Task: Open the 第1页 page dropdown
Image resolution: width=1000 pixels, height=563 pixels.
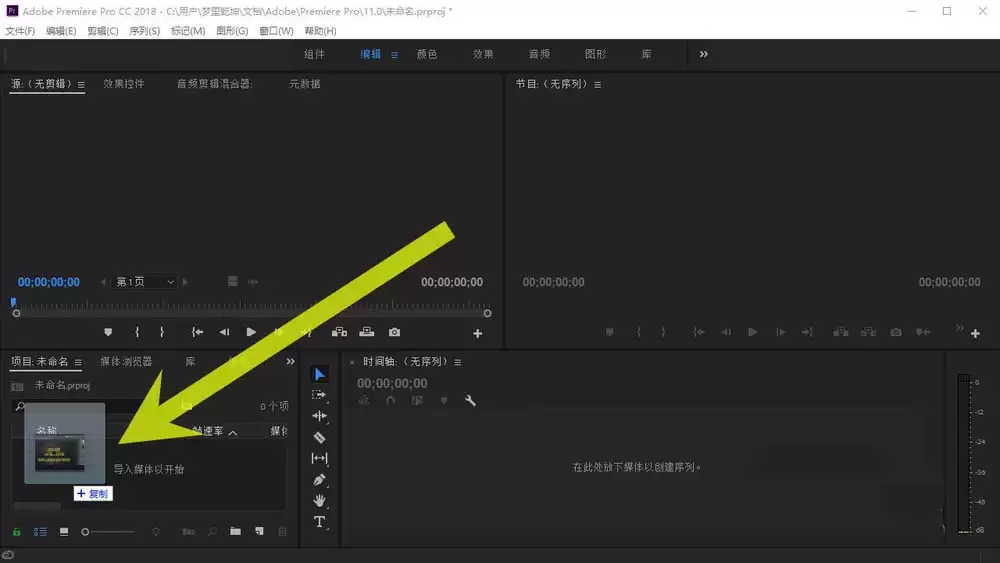Action: (145, 282)
